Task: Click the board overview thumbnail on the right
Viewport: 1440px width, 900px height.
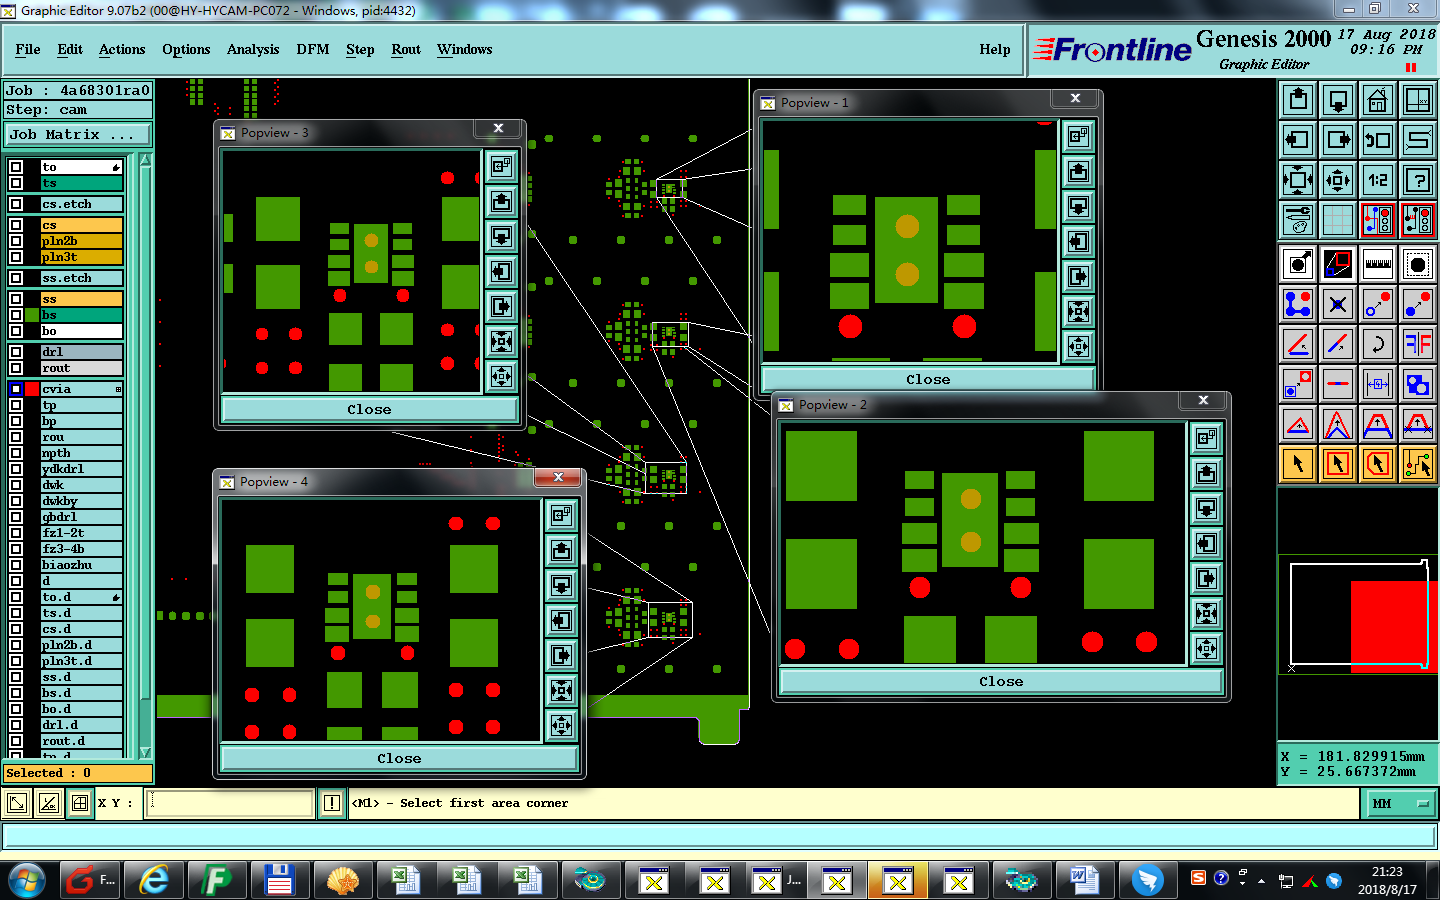Action: [1358, 615]
